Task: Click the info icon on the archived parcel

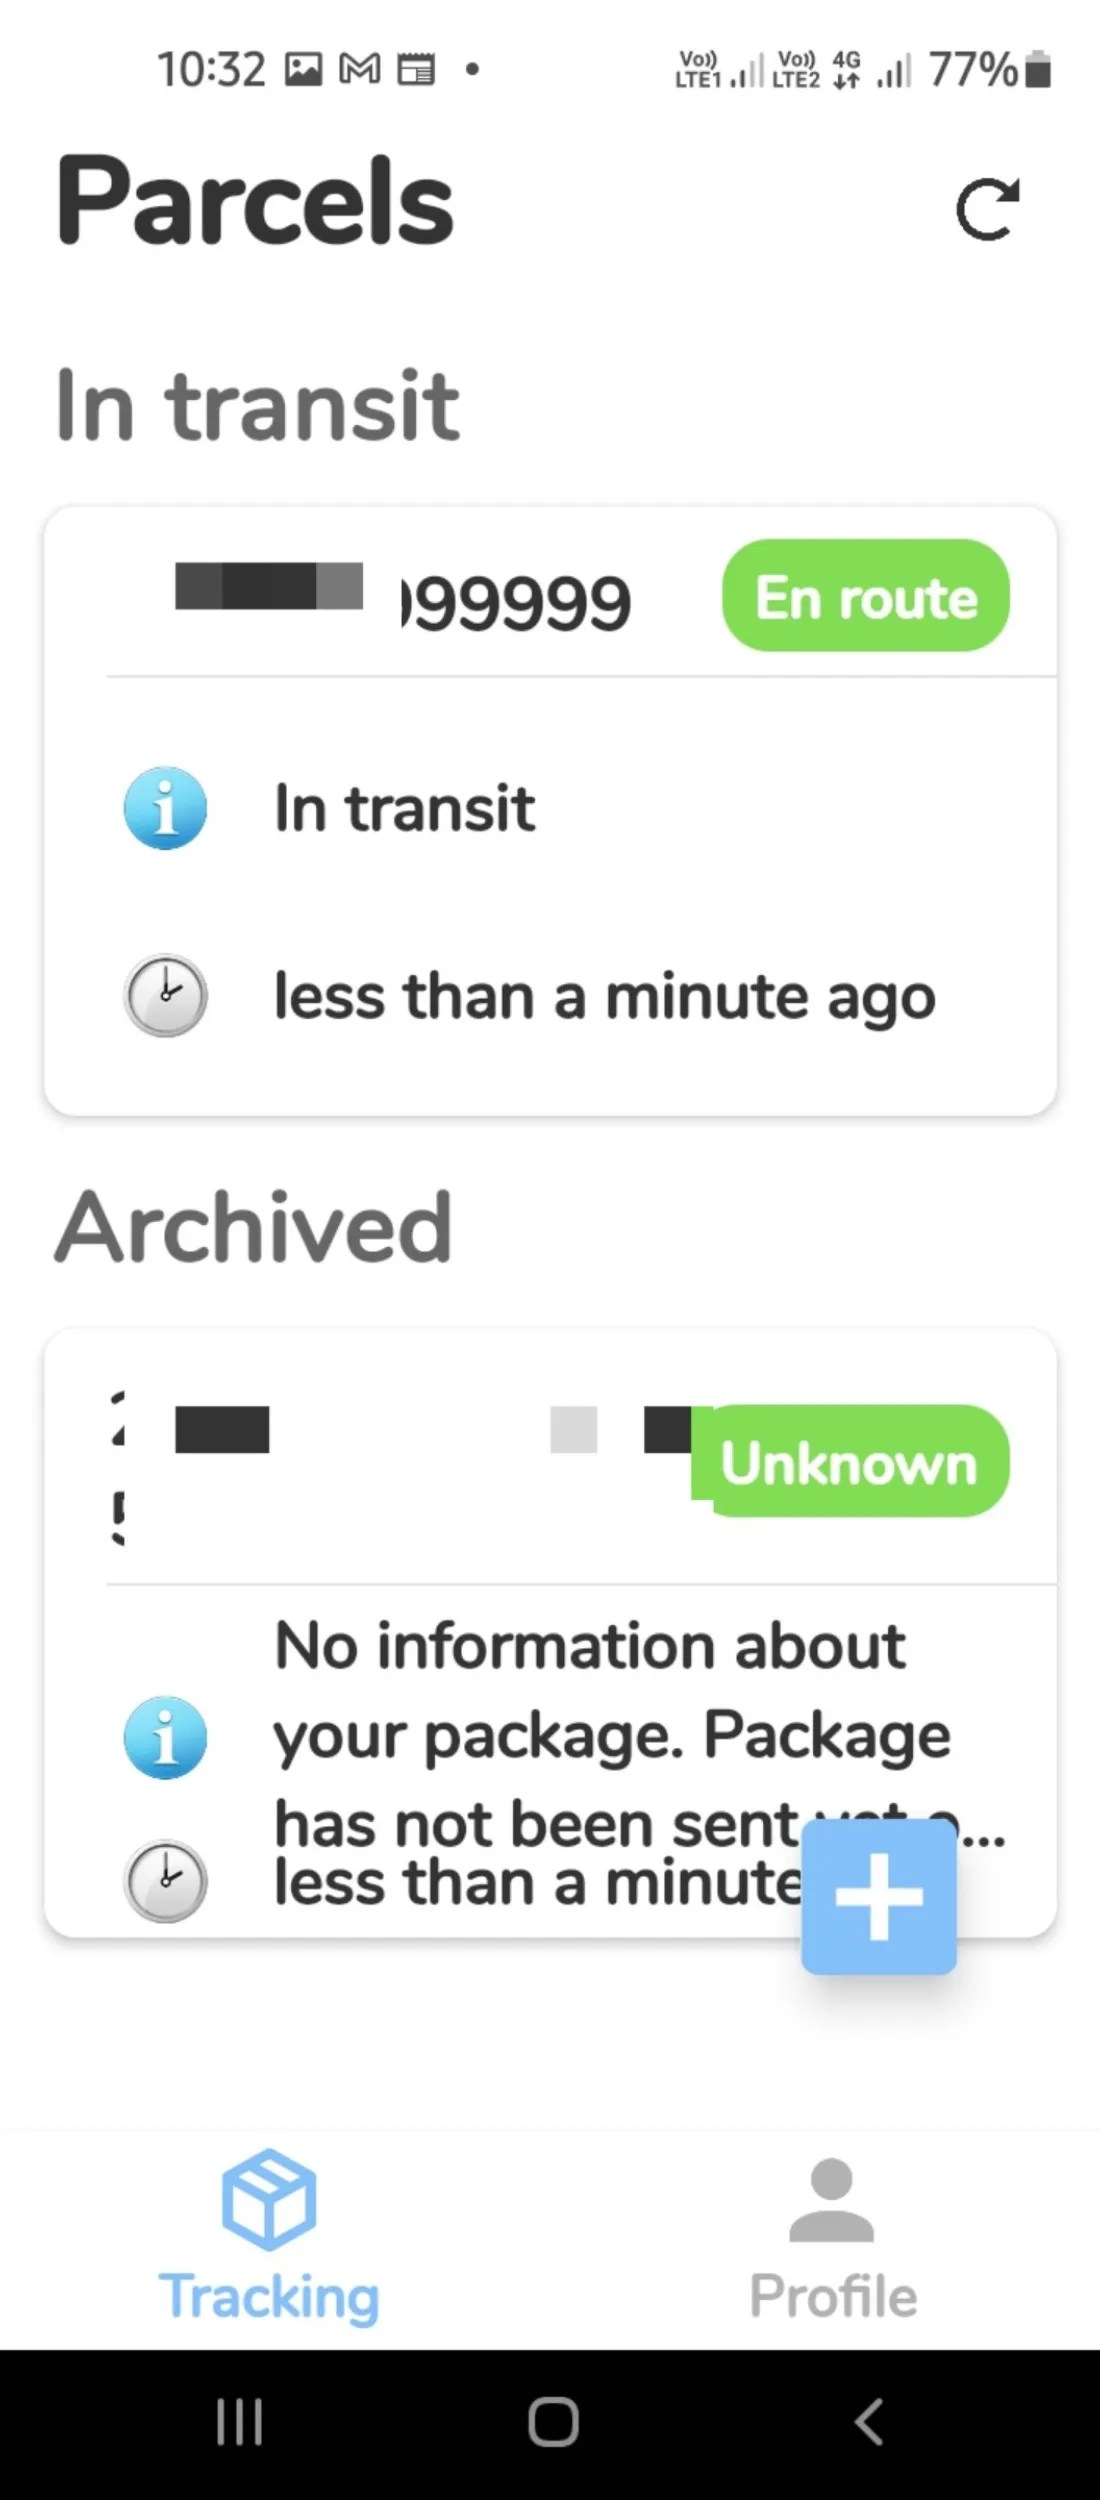Action: point(165,1737)
